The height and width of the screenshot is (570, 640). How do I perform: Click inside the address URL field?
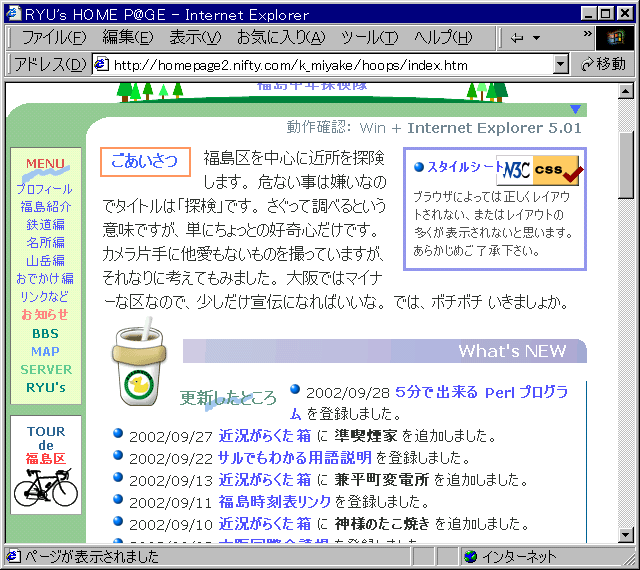[330, 65]
